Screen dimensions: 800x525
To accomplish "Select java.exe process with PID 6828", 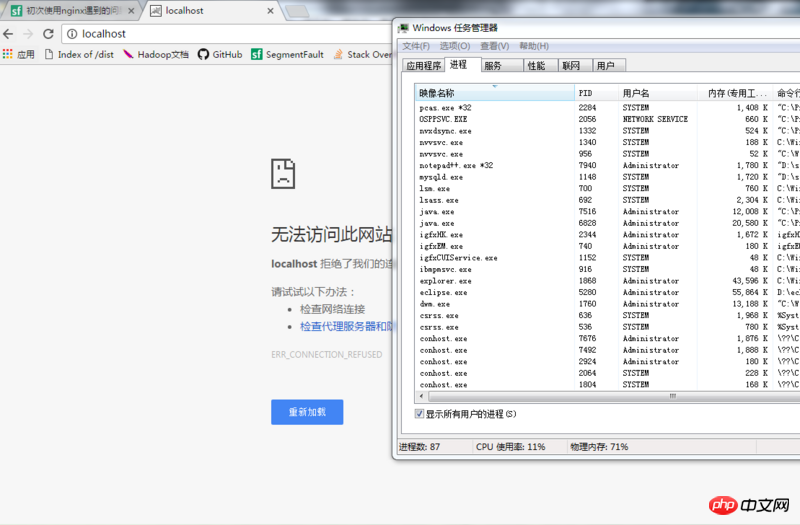I will click(x=607, y=223).
